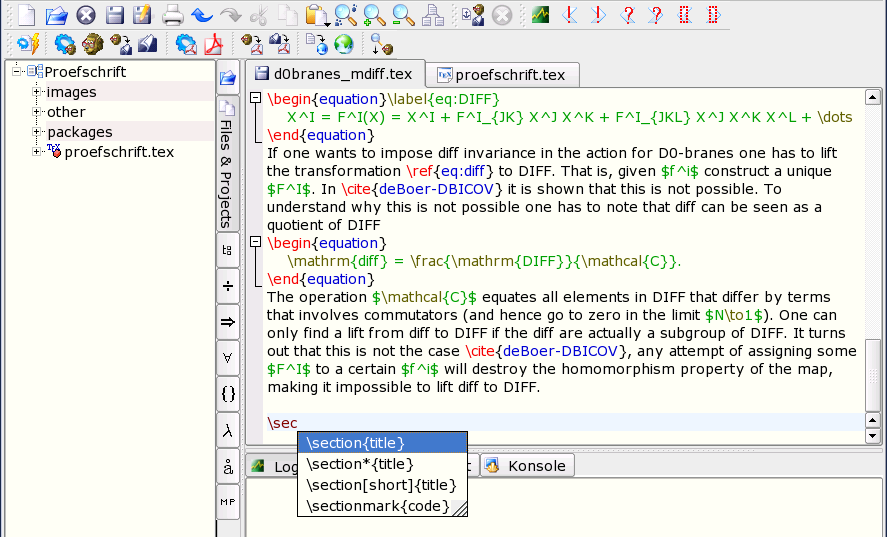Jump to the next LaTeX error

pos(598,15)
